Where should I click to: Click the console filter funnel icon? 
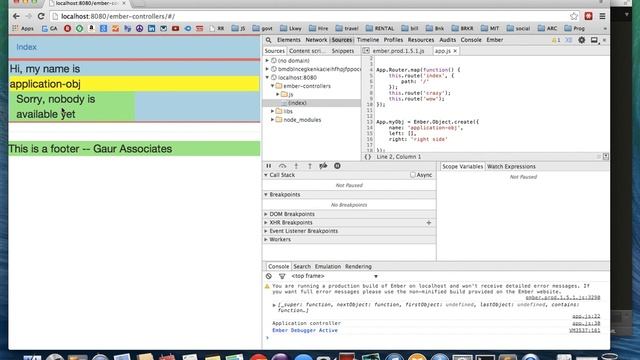282,276
